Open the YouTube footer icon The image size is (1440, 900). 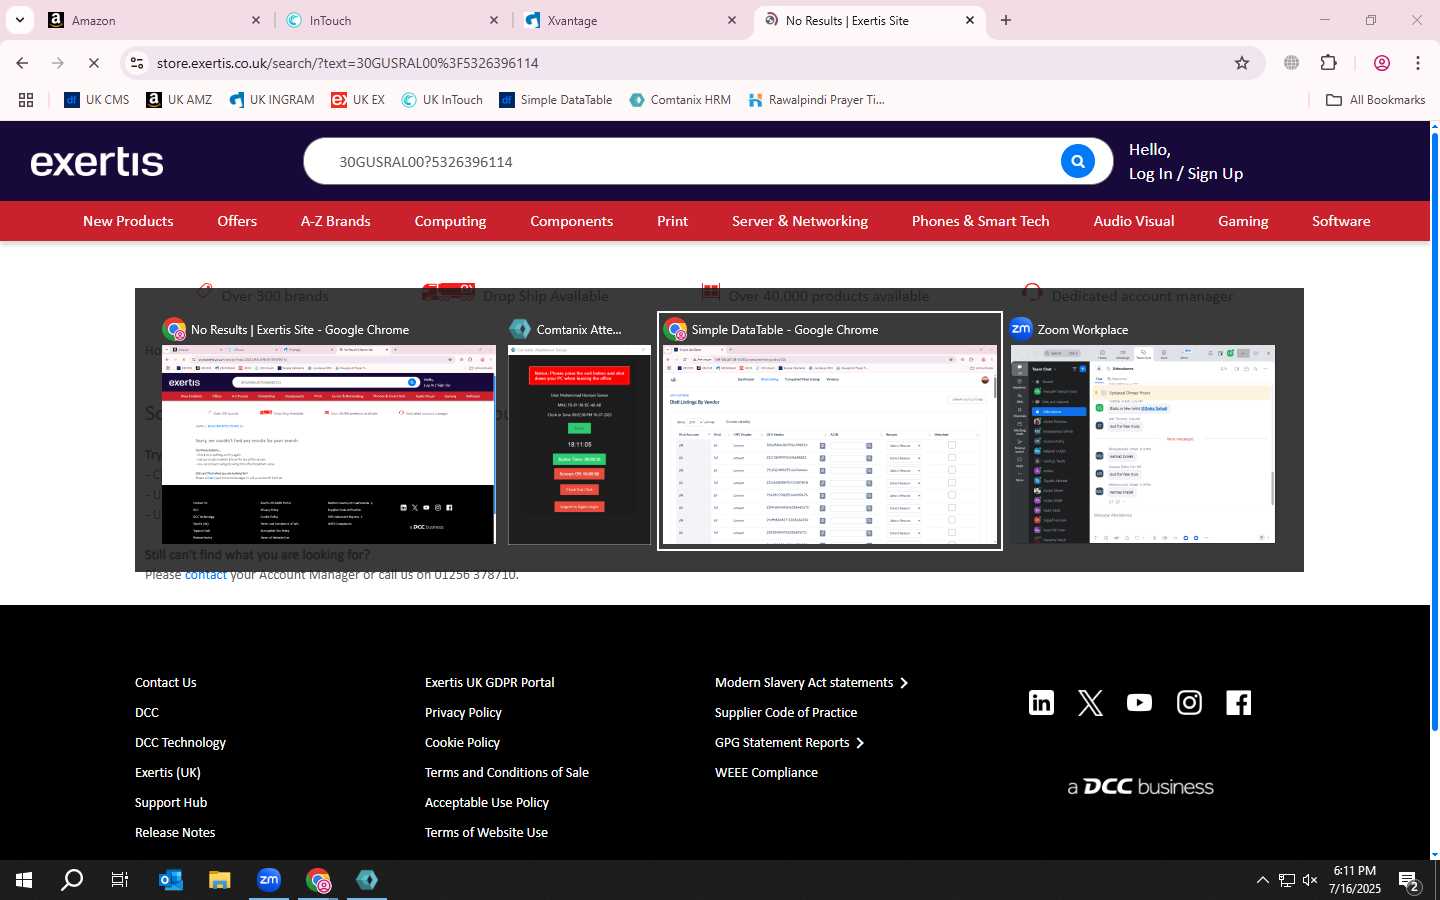point(1139,703)
